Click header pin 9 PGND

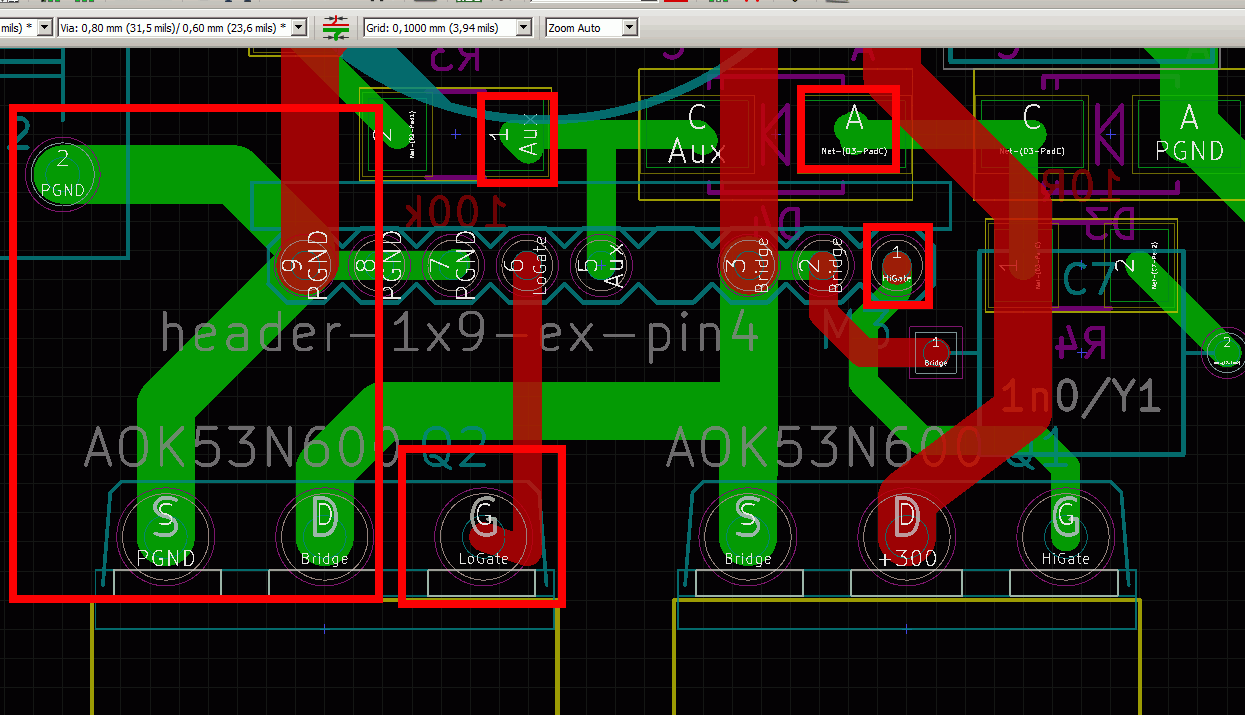[x=302, y=266]
